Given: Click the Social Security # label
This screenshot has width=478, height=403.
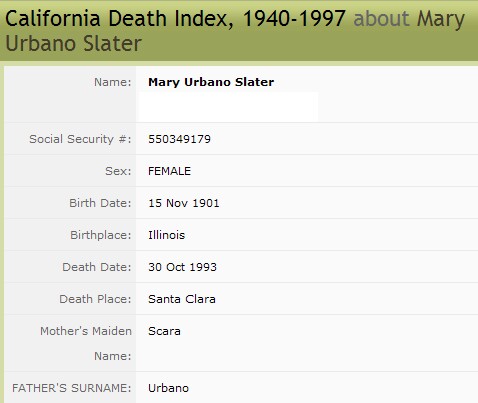Looking at the screenshot, I should 80,139.
